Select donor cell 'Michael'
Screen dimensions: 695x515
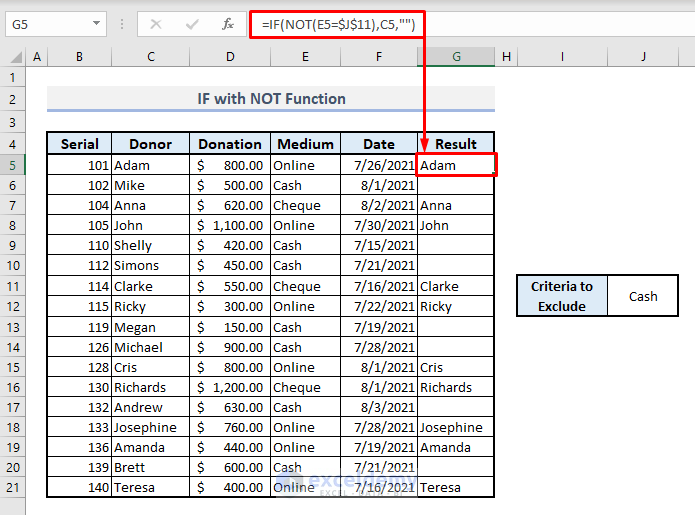151,347
